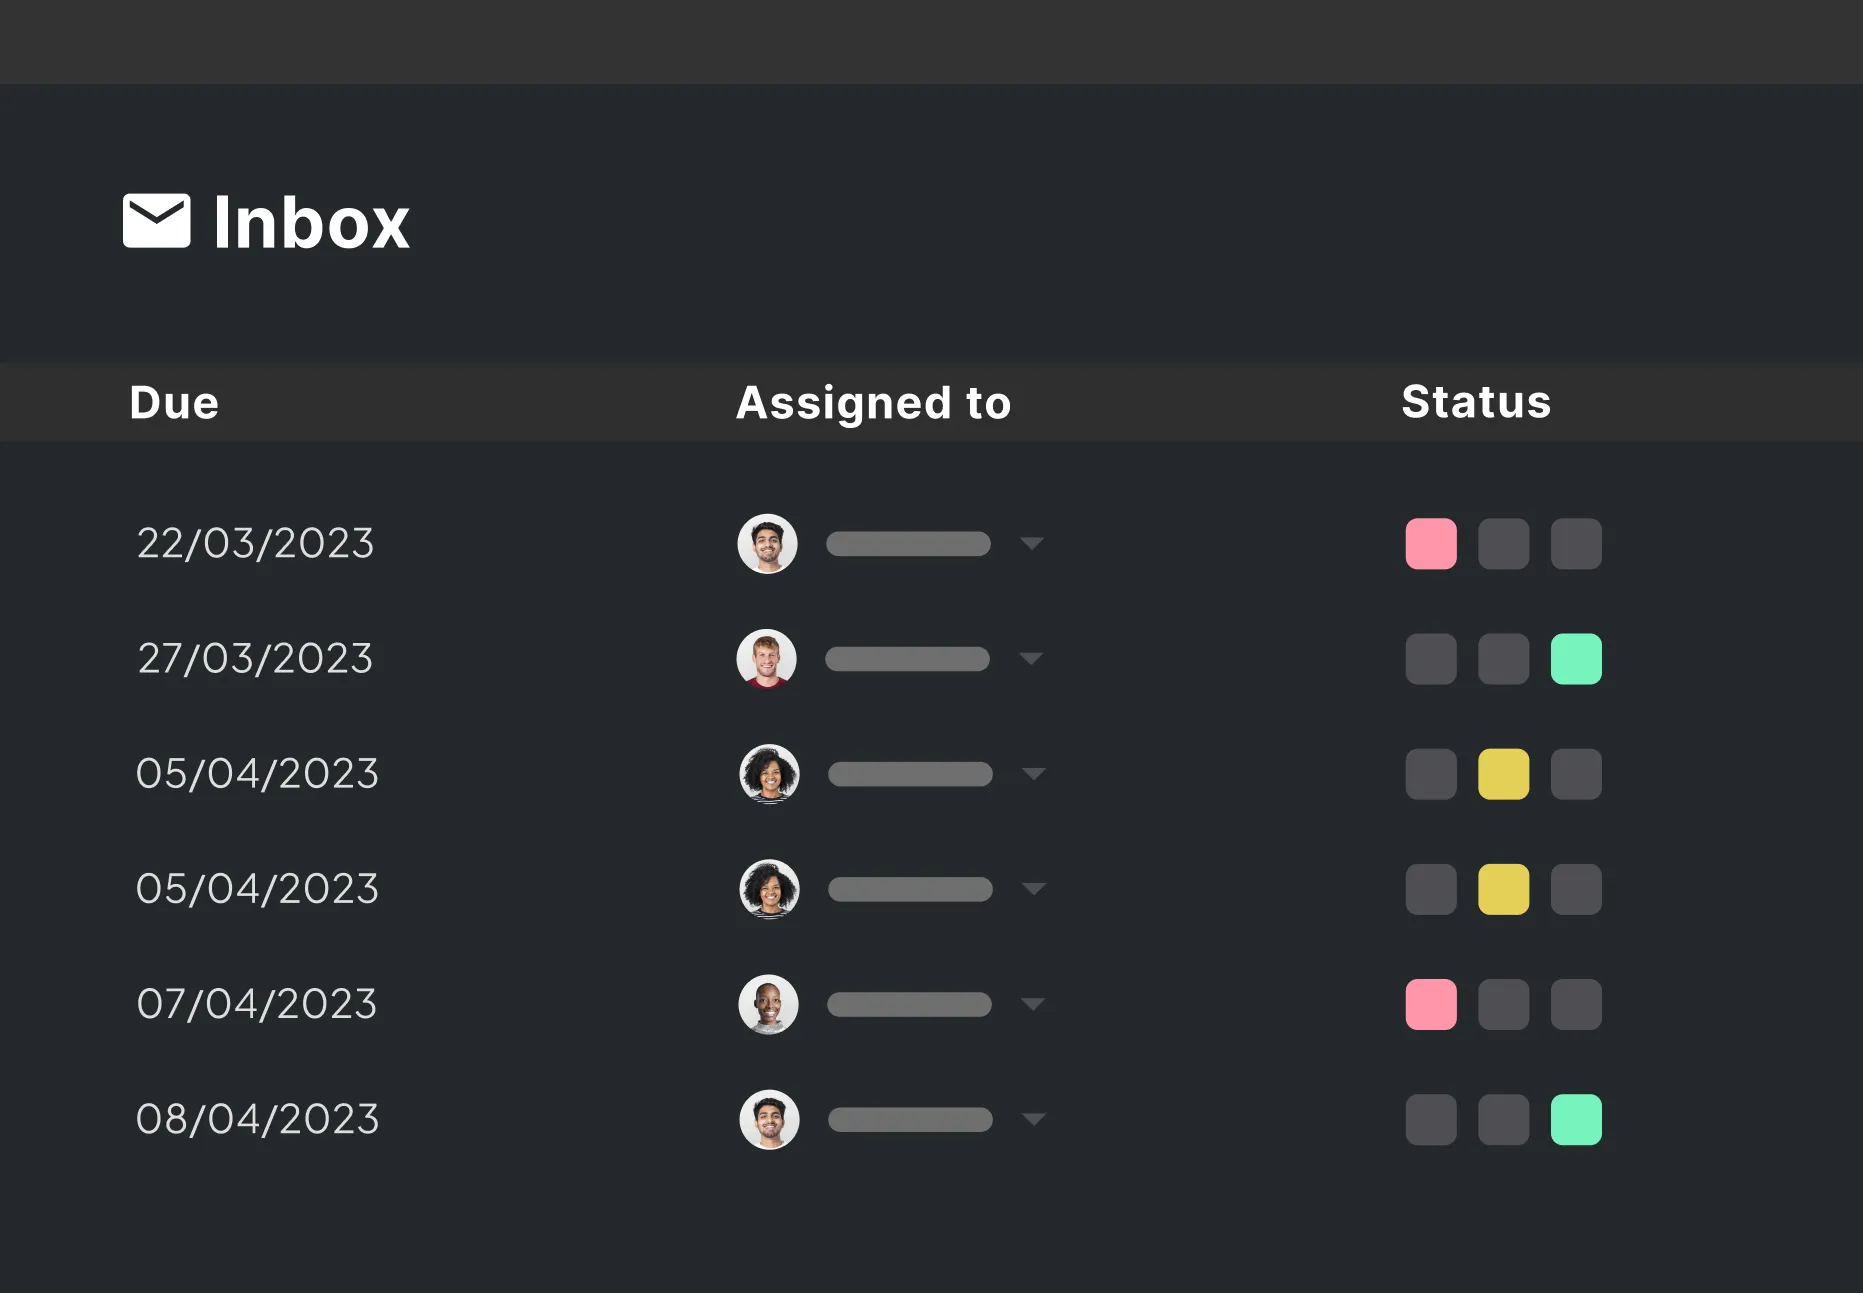Screen dimensions: 1863x1293
Task: Select pink status square for 22/03/2023
Action: tap(1431, 544)
